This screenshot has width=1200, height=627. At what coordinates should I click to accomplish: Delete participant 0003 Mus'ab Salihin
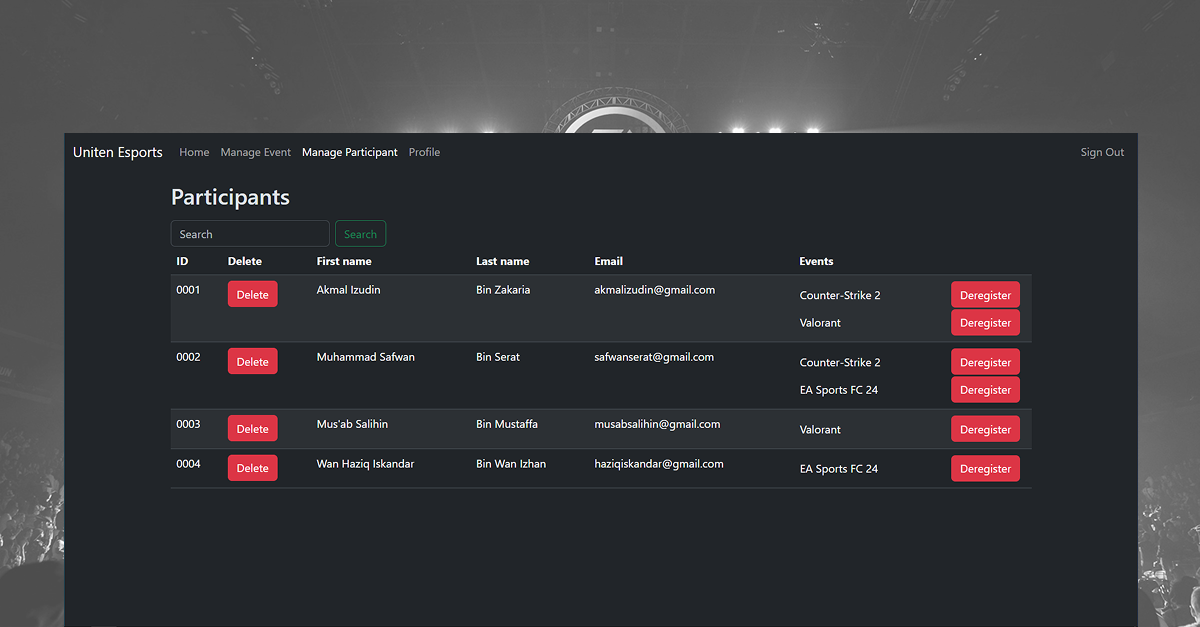(x=252, y=429)
